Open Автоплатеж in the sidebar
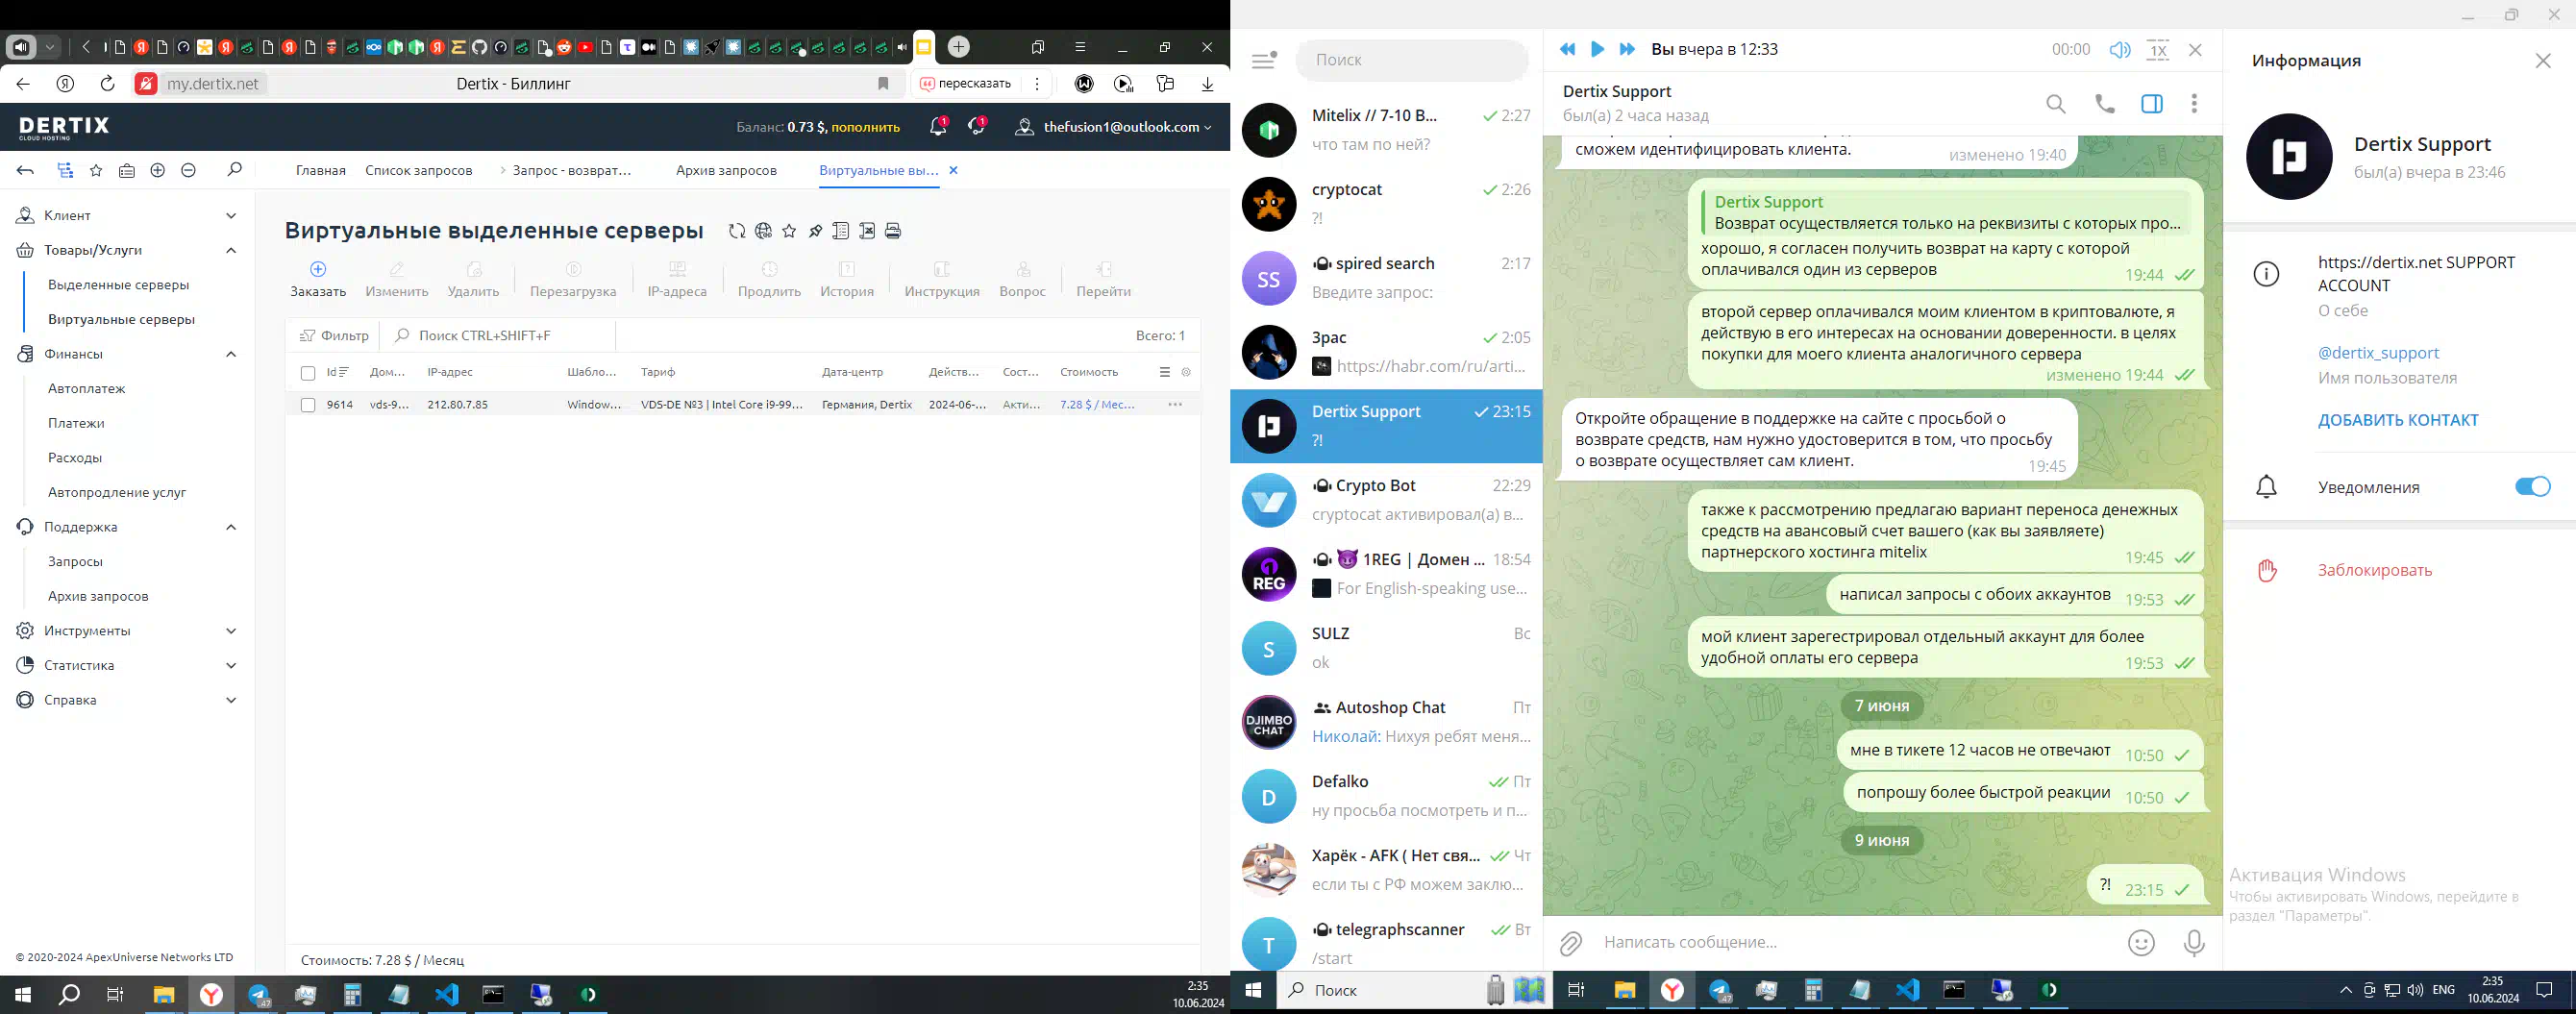 (x=87, y=389)
